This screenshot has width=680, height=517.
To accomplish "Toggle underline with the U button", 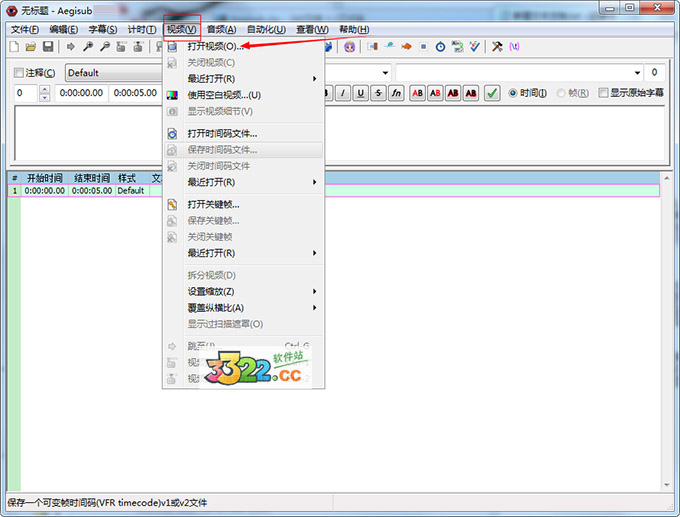I will pos(360,93).
